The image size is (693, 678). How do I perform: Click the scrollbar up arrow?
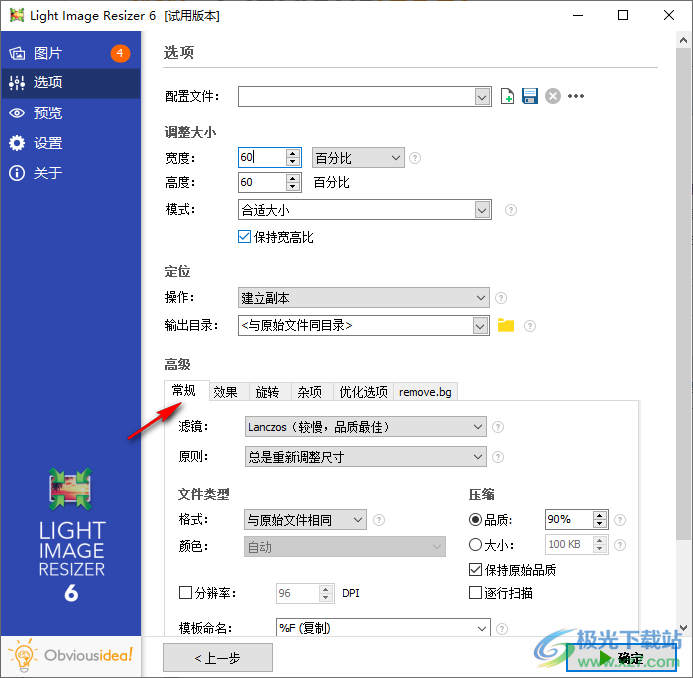(683, 40)
